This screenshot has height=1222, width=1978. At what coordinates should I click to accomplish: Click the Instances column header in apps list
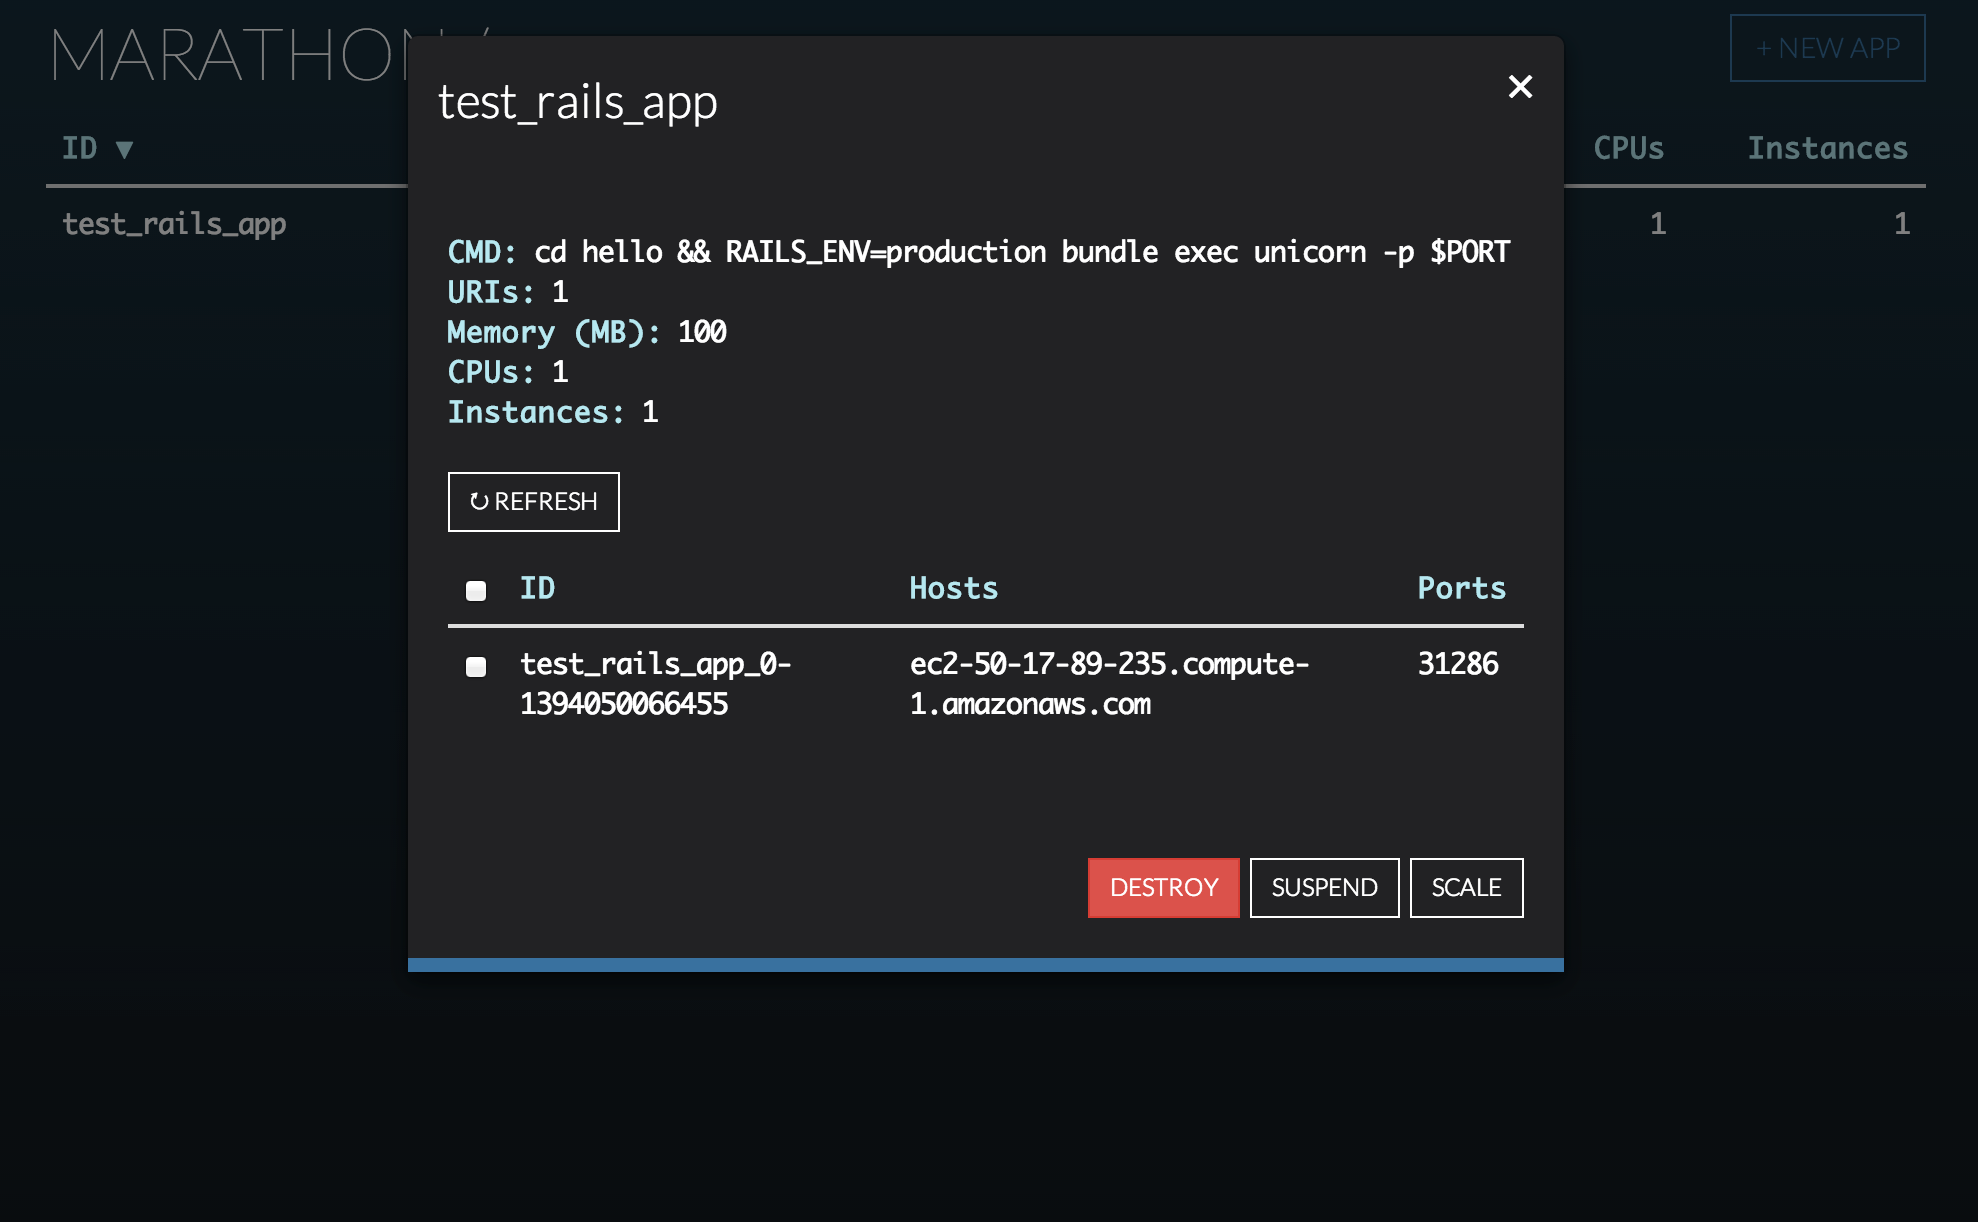click(x=1827, y=148)
